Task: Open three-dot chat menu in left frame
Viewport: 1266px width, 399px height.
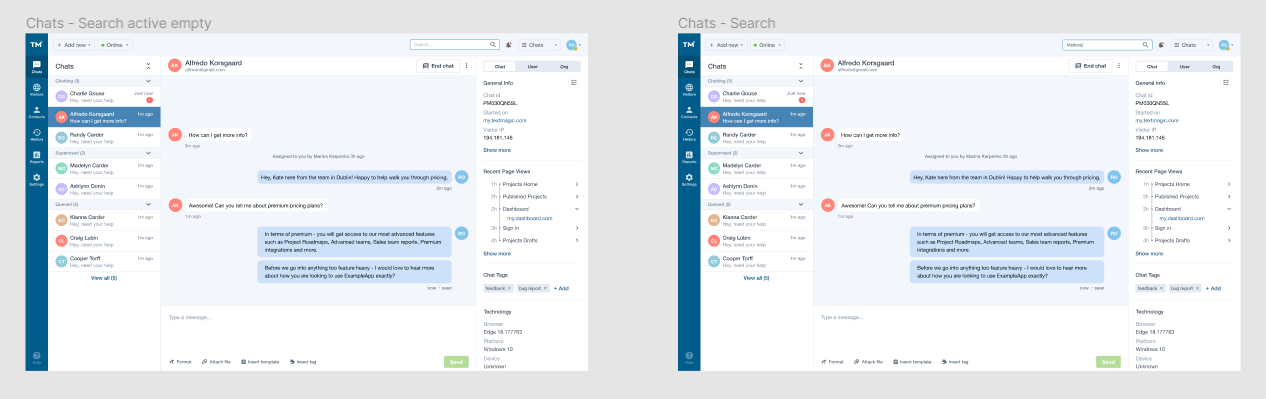Action: 467,66
